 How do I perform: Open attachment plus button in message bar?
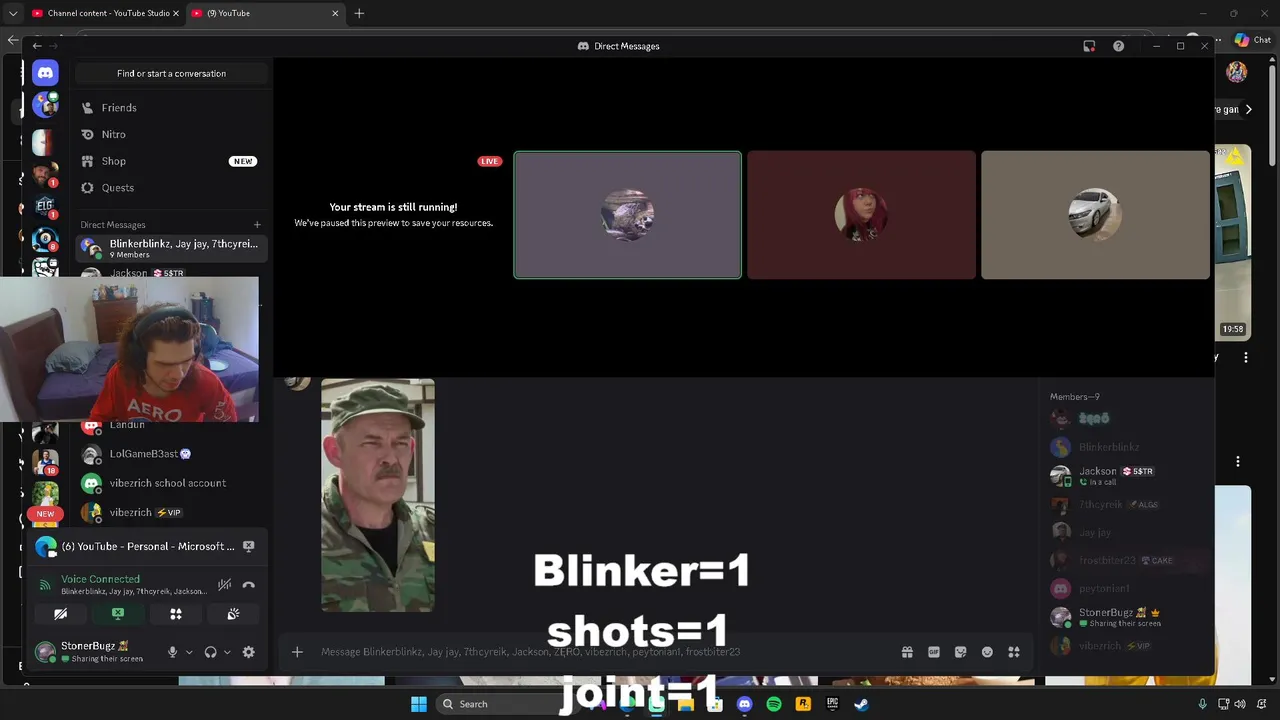point(297,652)
